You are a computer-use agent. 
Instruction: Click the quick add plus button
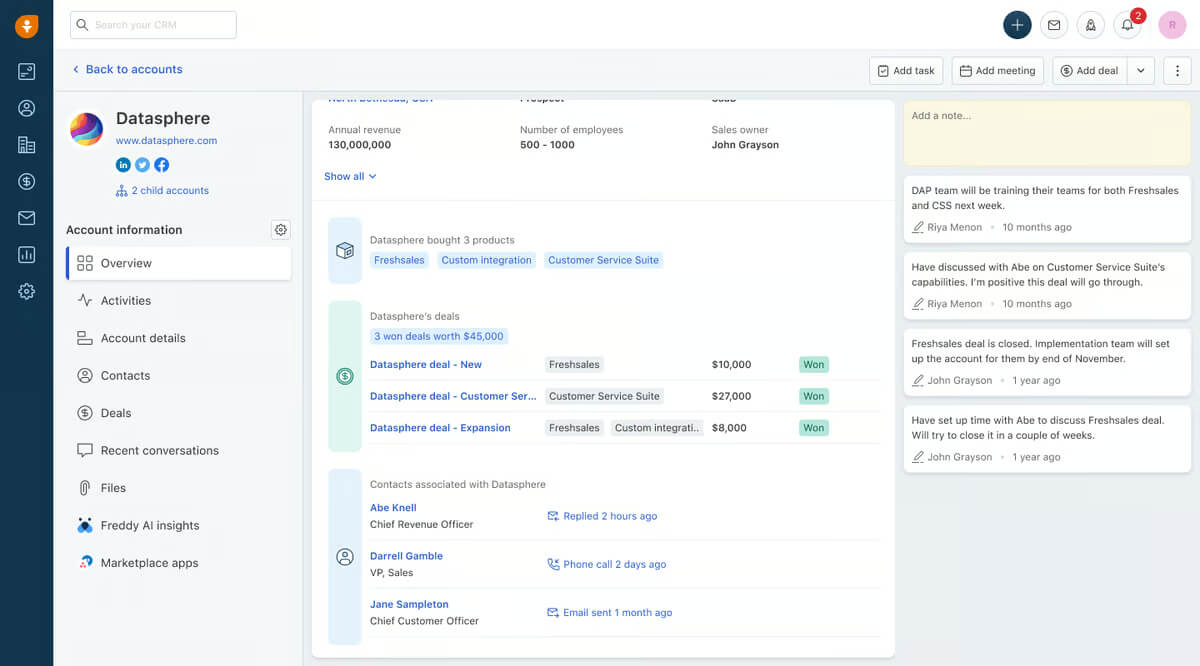click(x=1017, y=25)
